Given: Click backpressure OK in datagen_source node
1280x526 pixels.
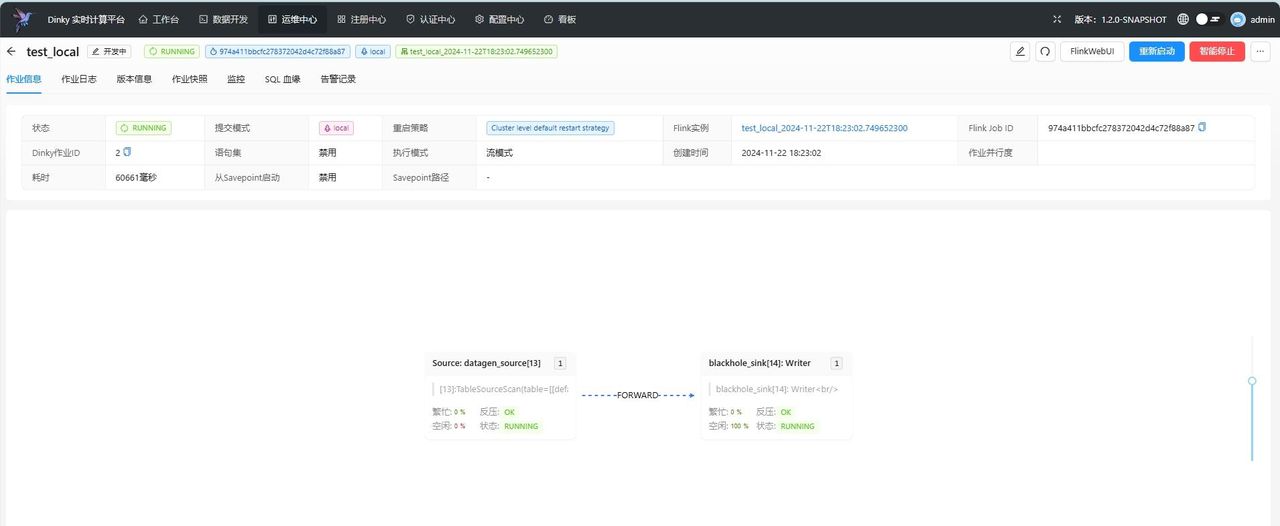Looking at the screenshot, I should coord(510,412).
